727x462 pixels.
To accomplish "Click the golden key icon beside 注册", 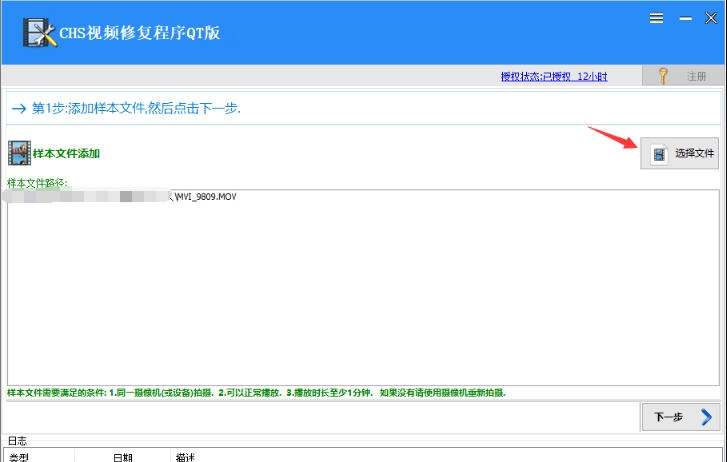I will coord(663,76).
